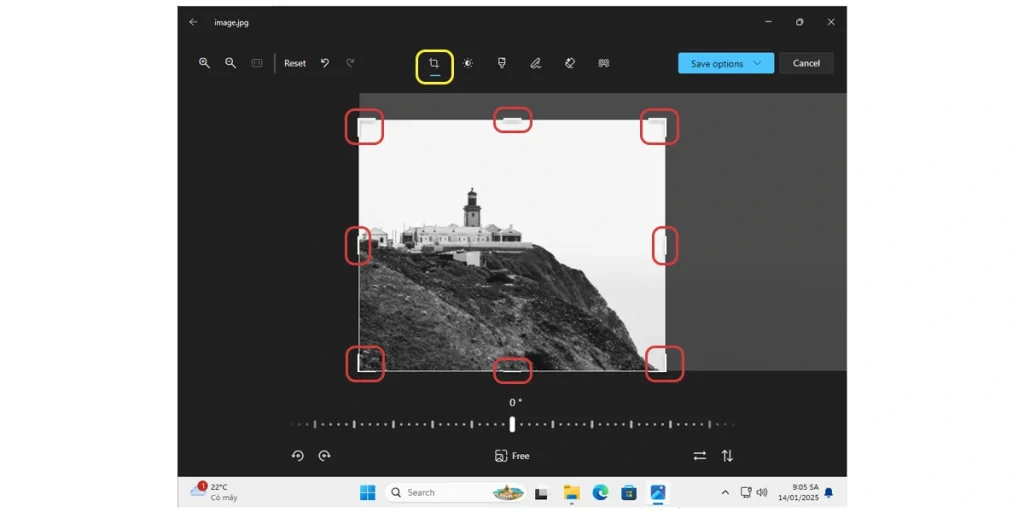This screenshot has height=512, width=1024.
Task: Click the straighten angle slider handle
Action: 512,424
